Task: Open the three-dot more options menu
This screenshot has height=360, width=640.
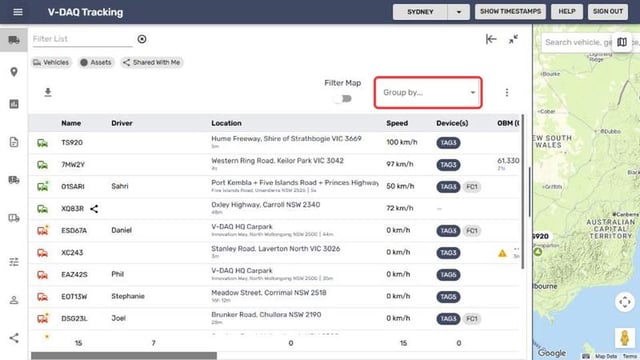Action: click(507, 93)
